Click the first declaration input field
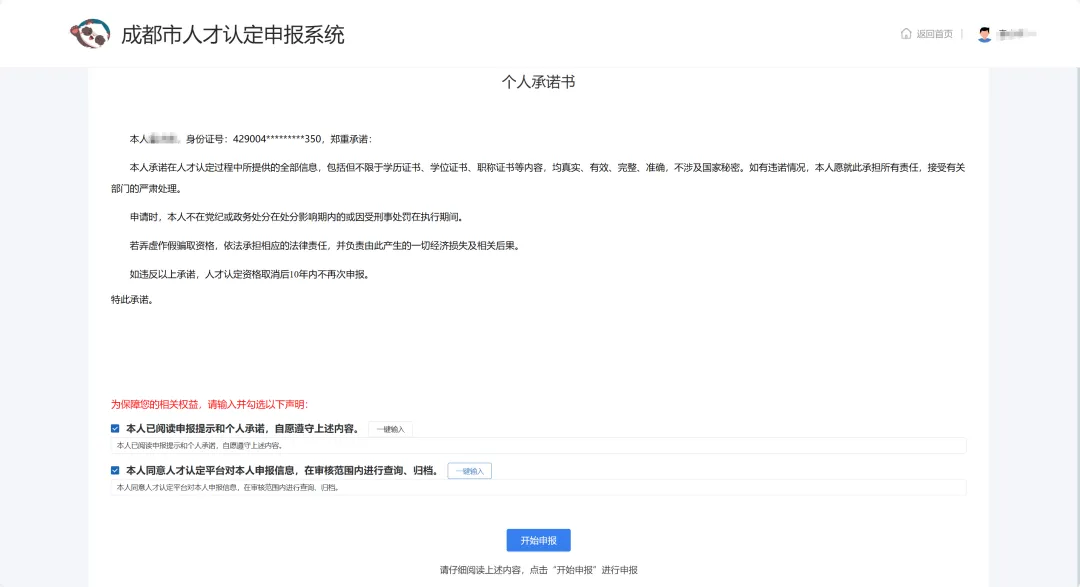Screen dimensions: 1080x587 [x=538, y=446]
